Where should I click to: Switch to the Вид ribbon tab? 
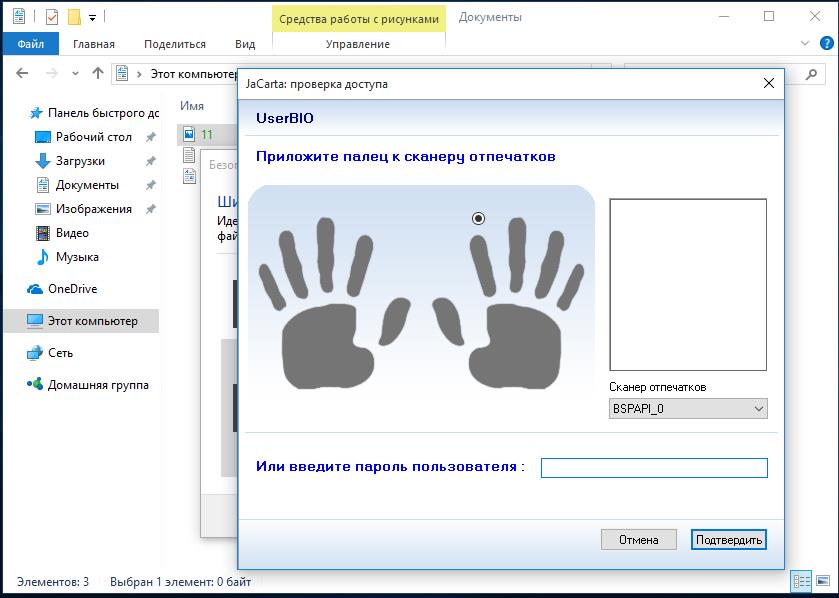tap(245, 44)
